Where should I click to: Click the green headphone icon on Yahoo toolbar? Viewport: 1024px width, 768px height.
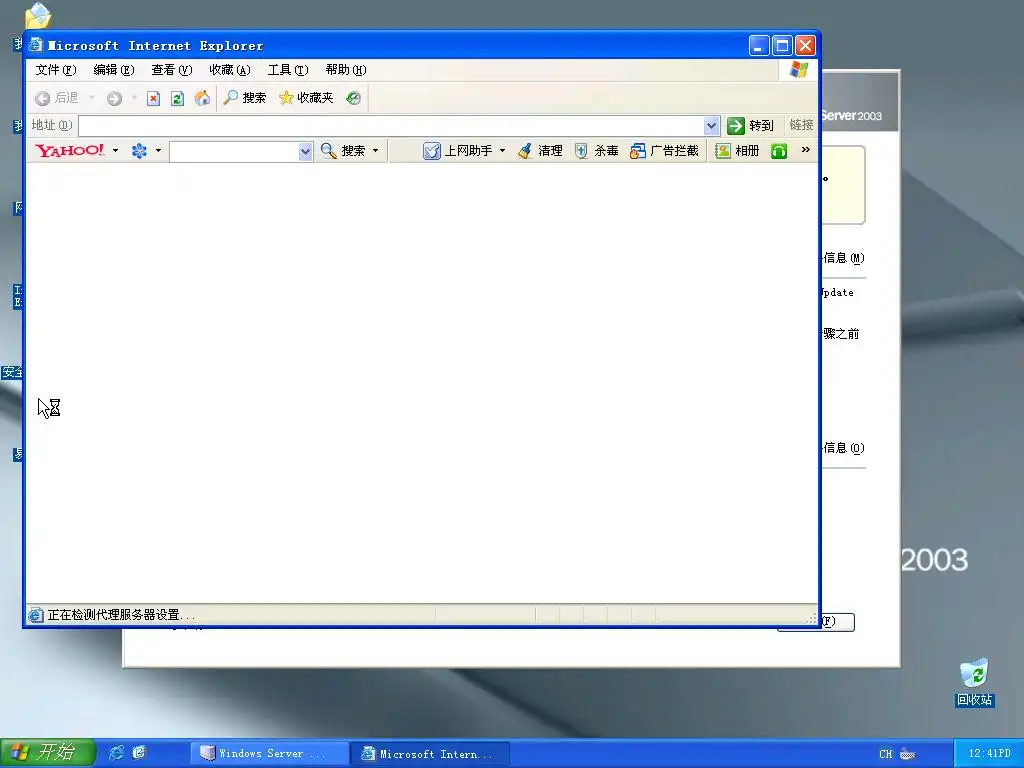[x=779, y=152]
